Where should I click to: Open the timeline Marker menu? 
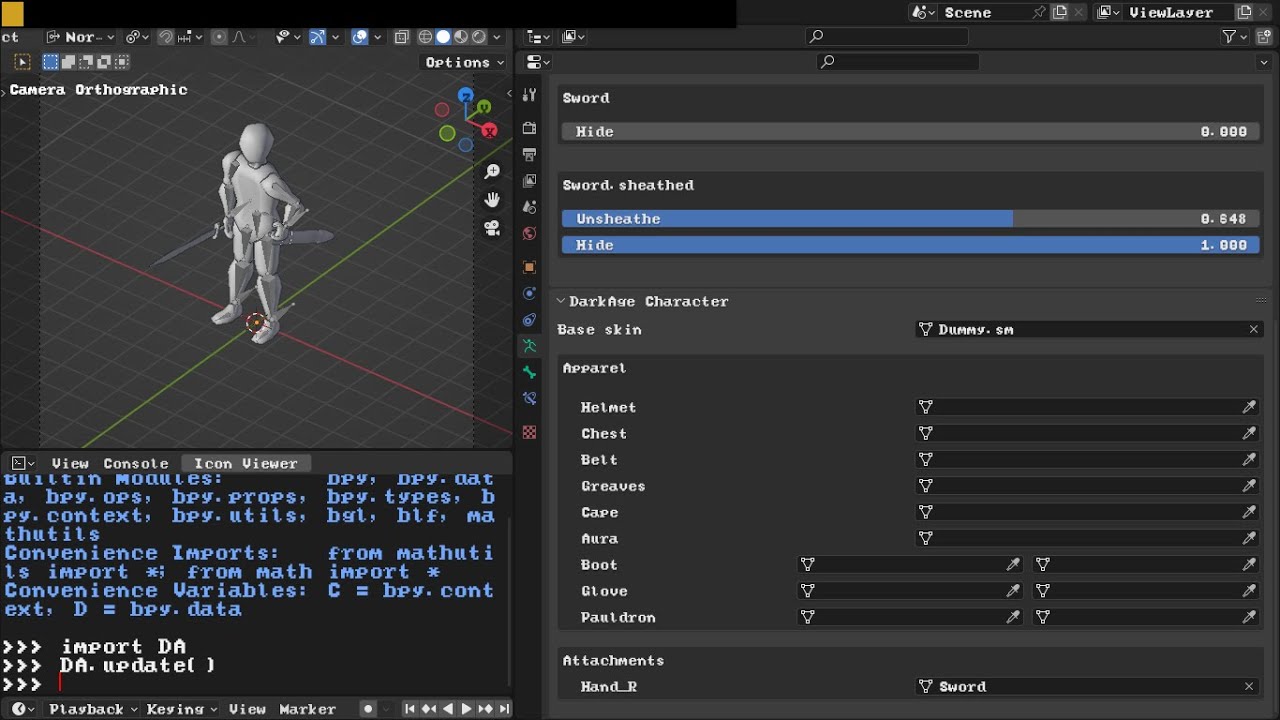pos(307,709)
